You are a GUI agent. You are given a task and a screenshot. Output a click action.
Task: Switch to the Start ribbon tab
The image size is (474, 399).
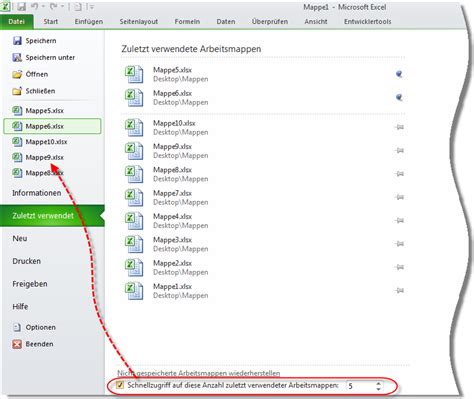tap(50, 22)
